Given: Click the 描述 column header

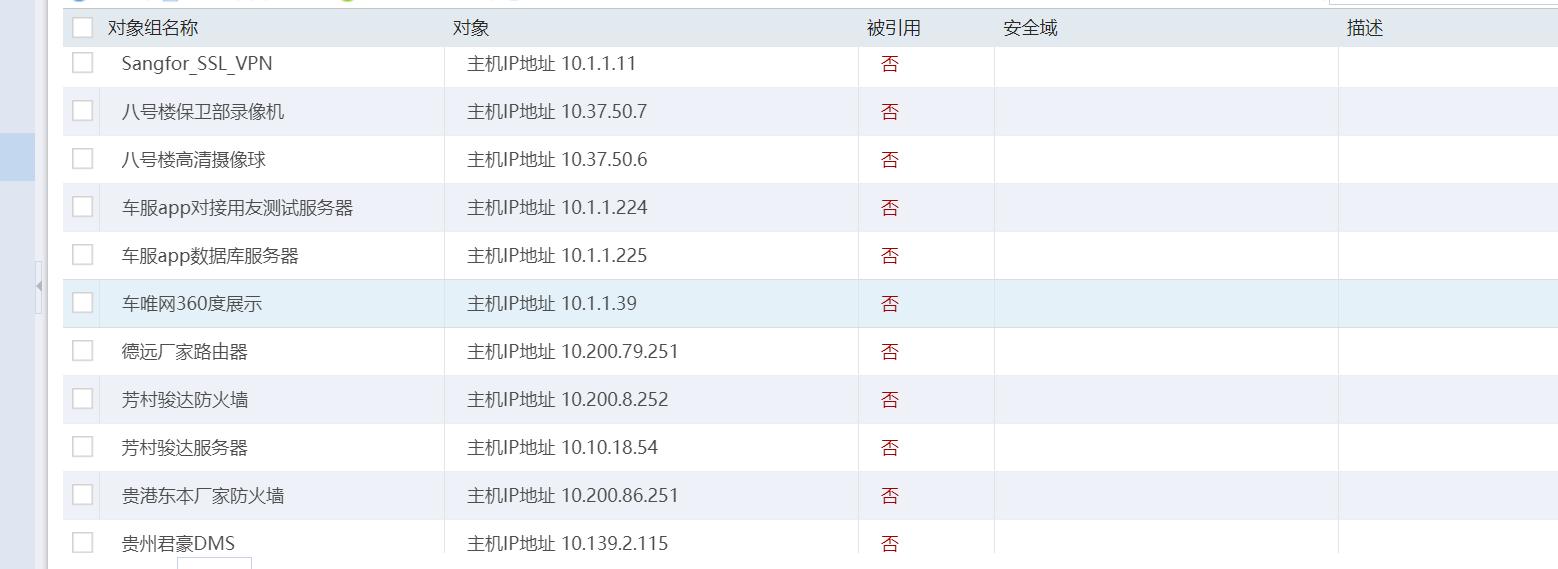Looking at the screenshot, I should pyautogui.click(x=1365, y=29).
